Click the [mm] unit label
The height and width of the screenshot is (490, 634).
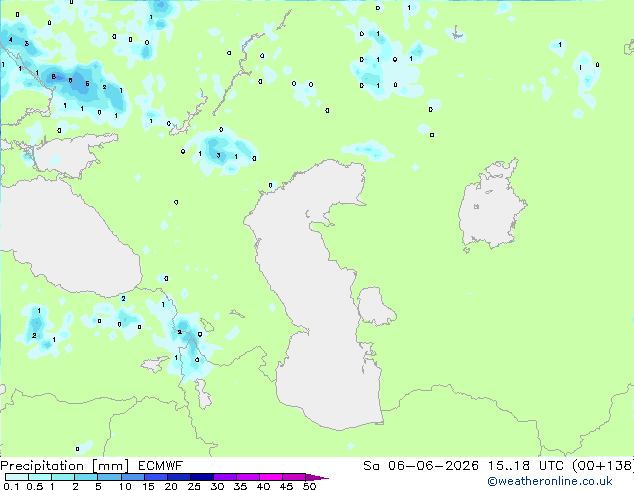(x=111, y=466)
